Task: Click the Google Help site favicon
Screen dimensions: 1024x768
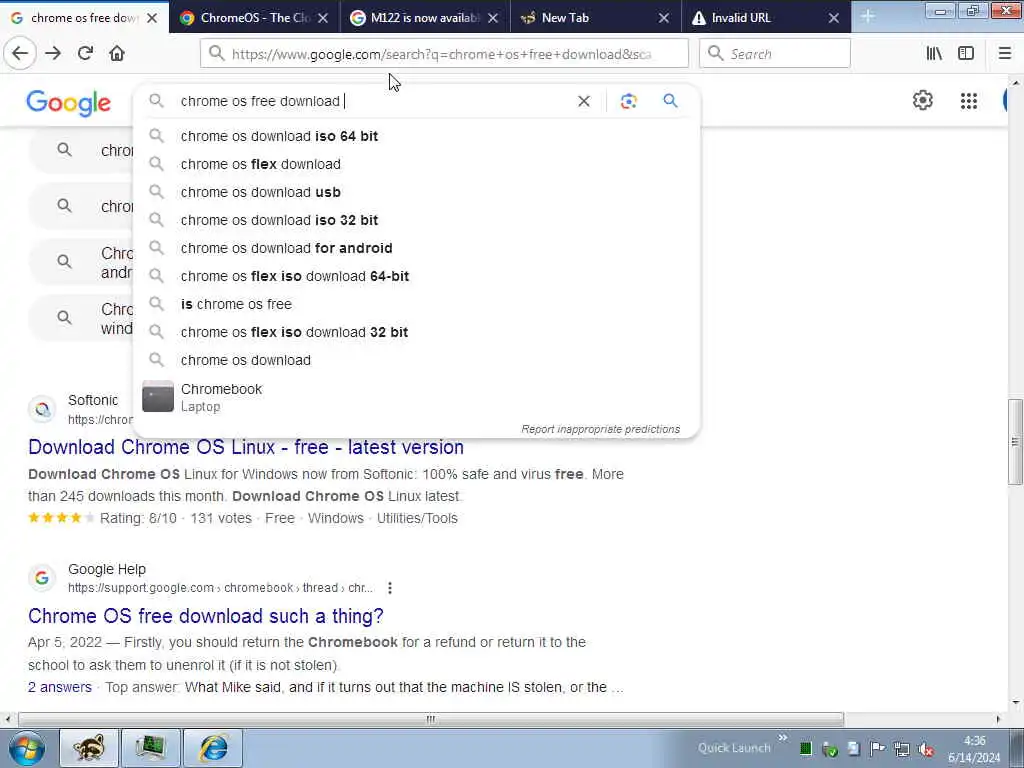Action: (x=42, y=578)
